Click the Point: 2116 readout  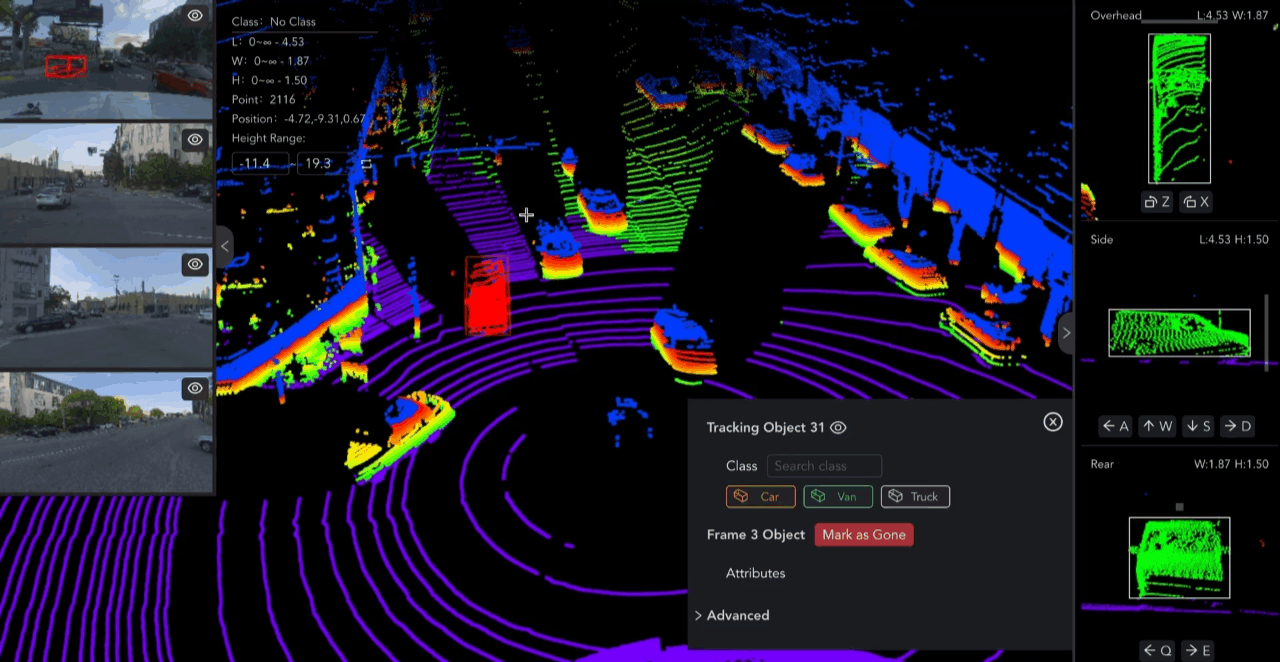point(263,100)
